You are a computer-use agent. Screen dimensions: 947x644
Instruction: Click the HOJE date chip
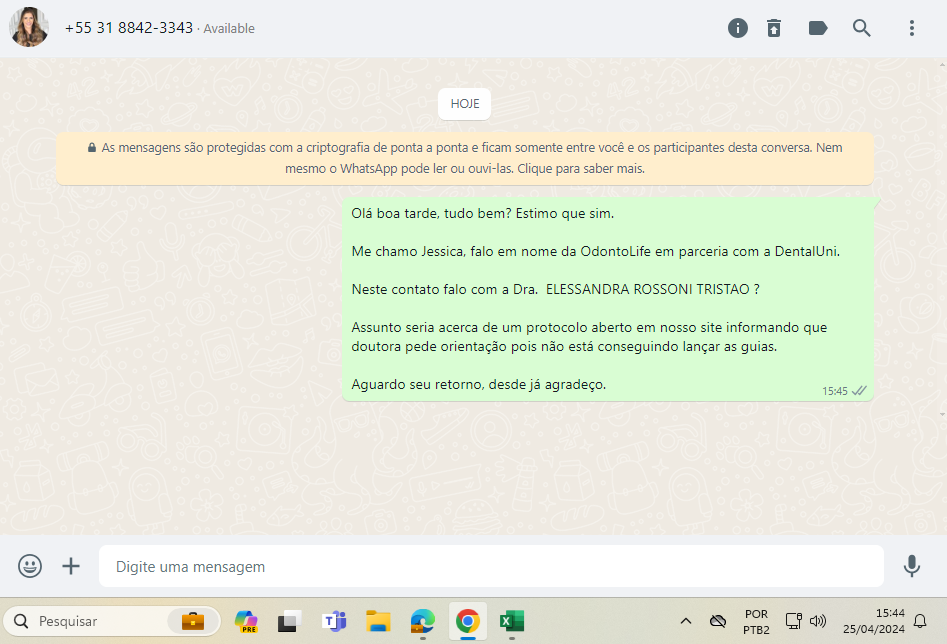pos(464,104)
